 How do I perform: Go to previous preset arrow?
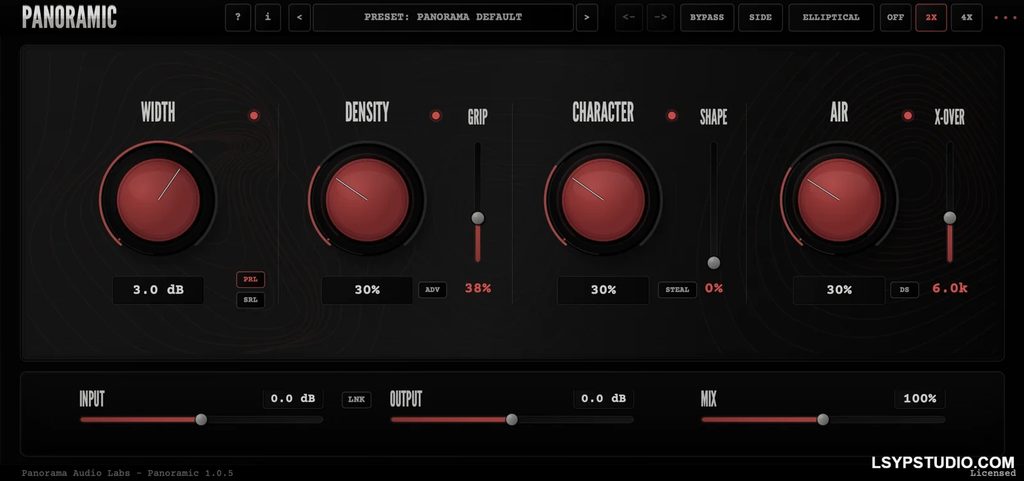point(299,18)
